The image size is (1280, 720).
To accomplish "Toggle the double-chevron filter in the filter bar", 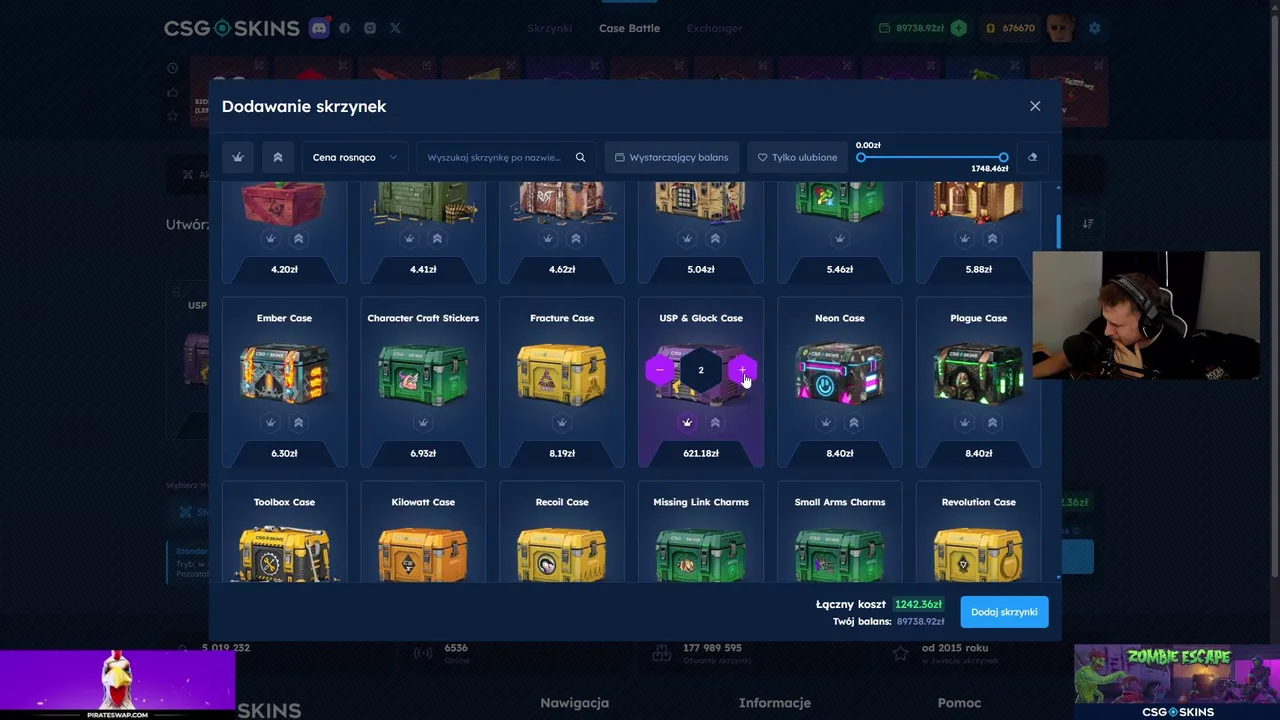I will coord(278,157).
